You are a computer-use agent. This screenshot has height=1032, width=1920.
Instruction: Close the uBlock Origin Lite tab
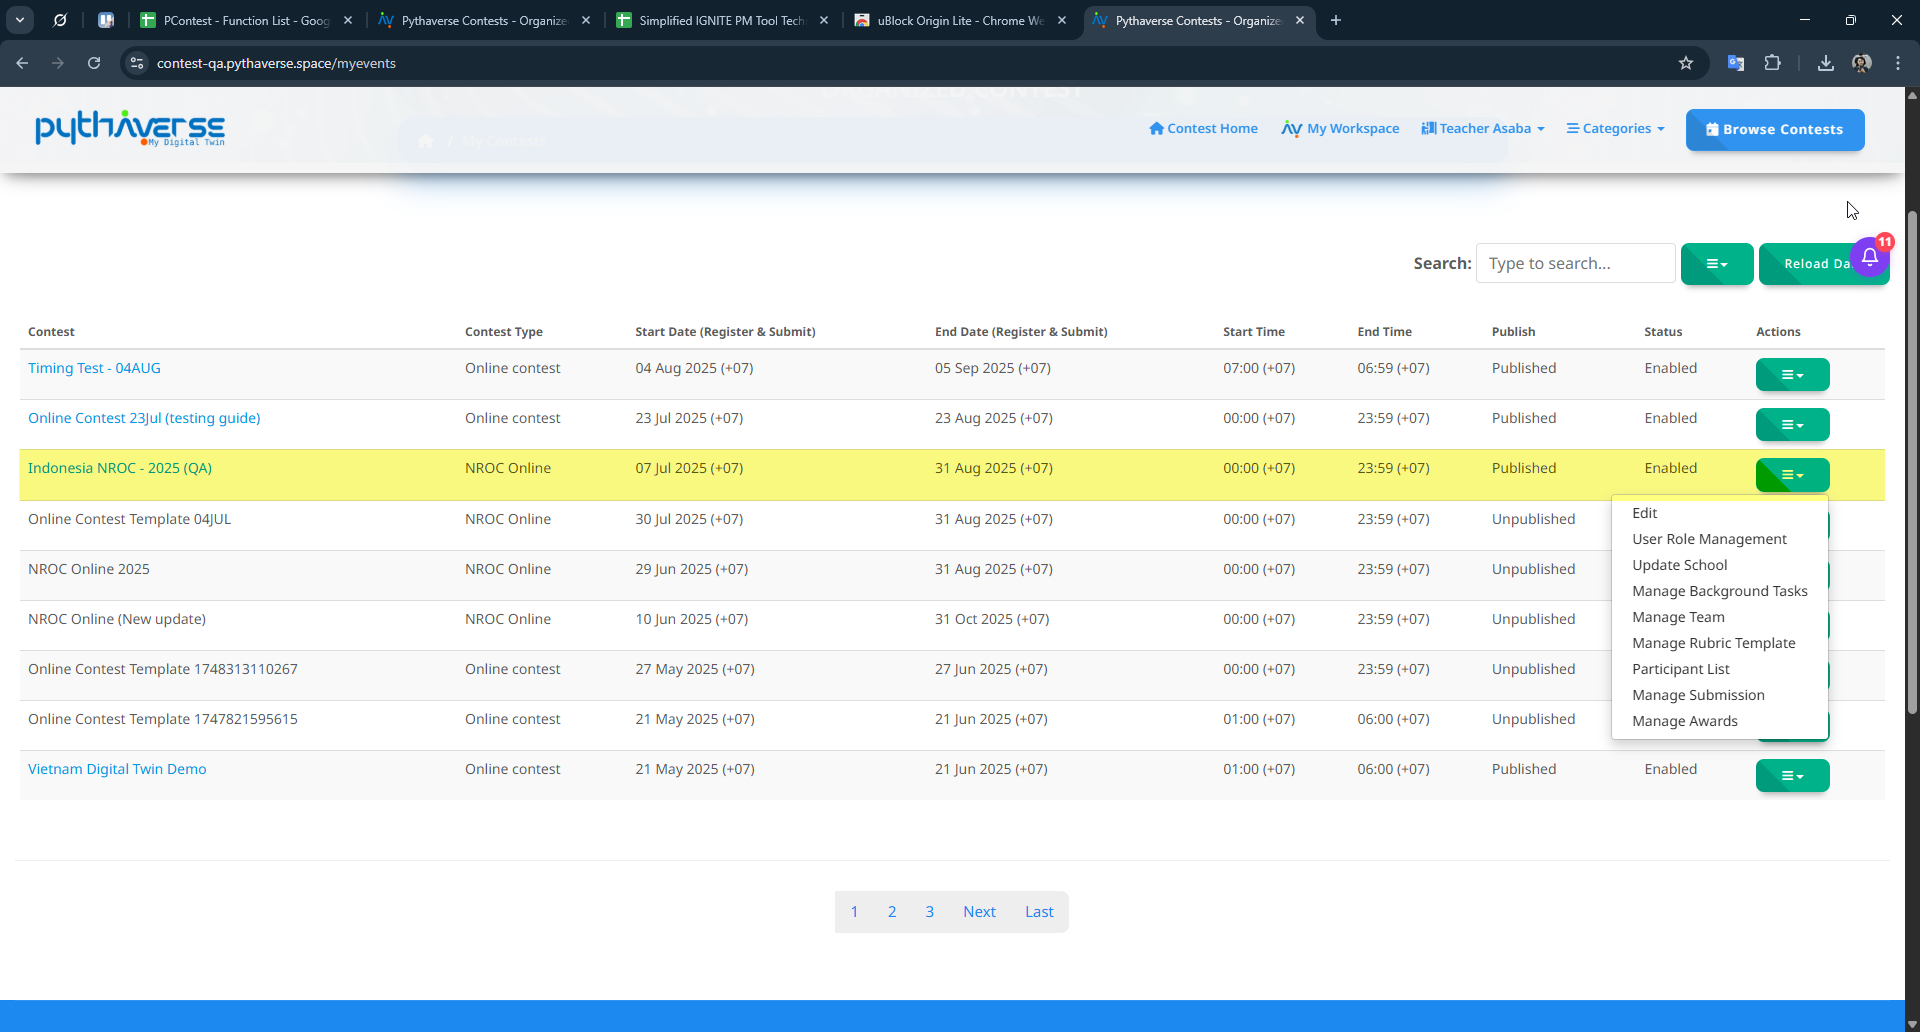tap(1062, 20)
